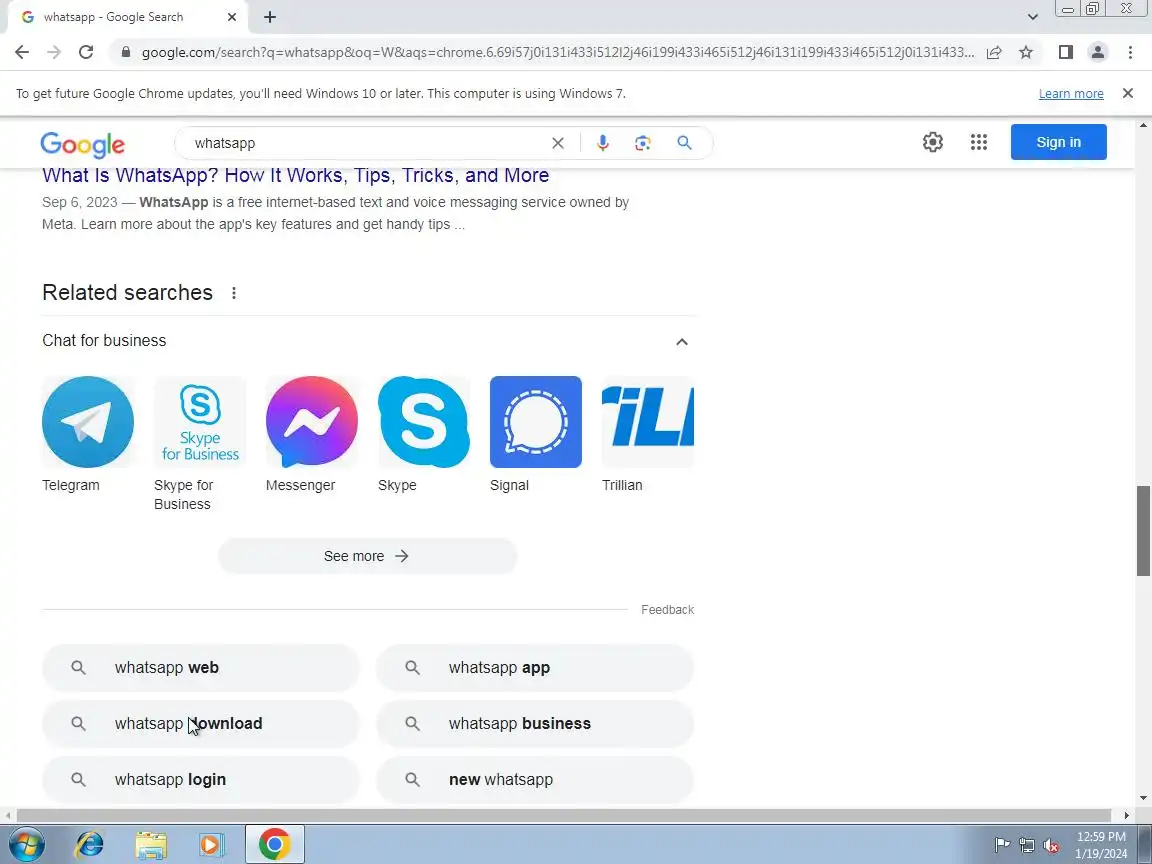Click the horizontal scrollbar at the bottom
This screenshot has width=1152, height=864.
[x=563, y=816]
